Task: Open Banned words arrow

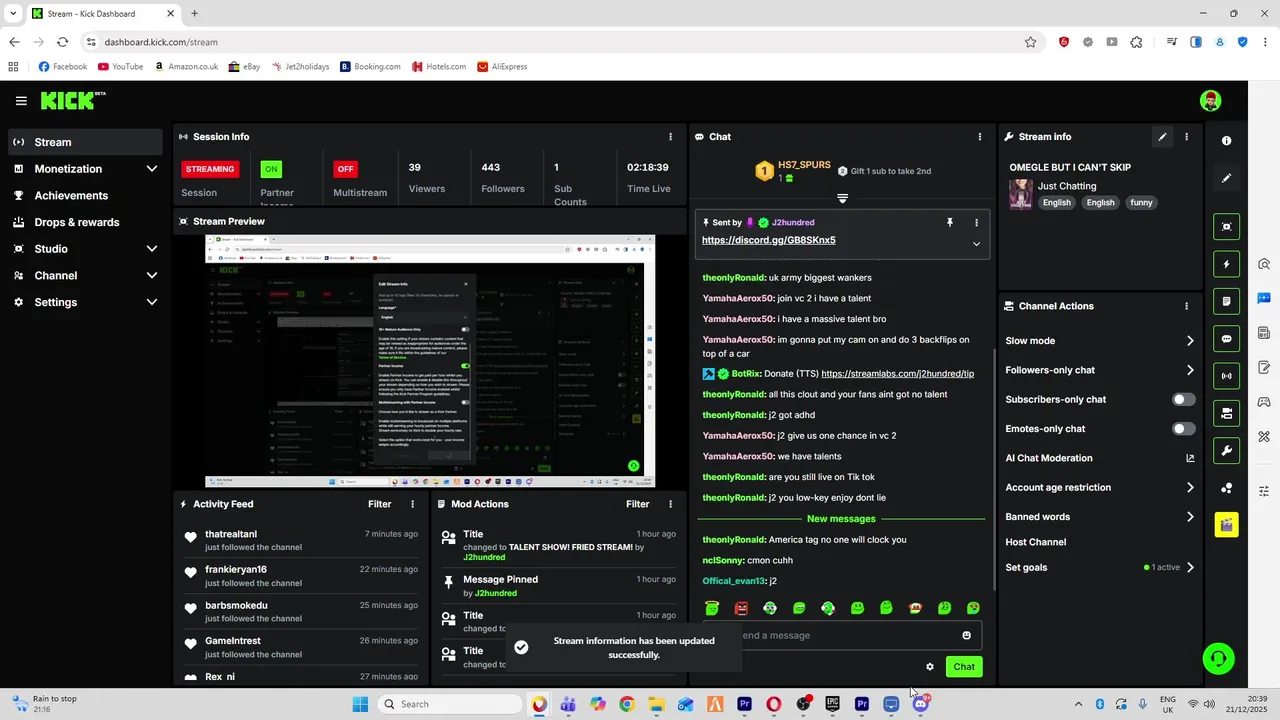Action: tap(1190, 517)
